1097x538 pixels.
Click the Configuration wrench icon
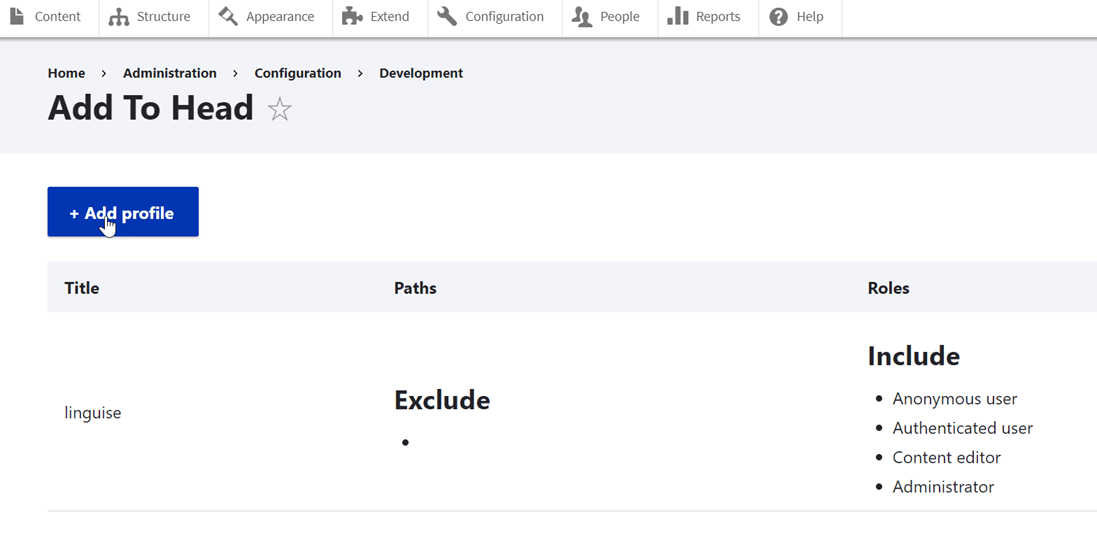[x=447, y=16]
